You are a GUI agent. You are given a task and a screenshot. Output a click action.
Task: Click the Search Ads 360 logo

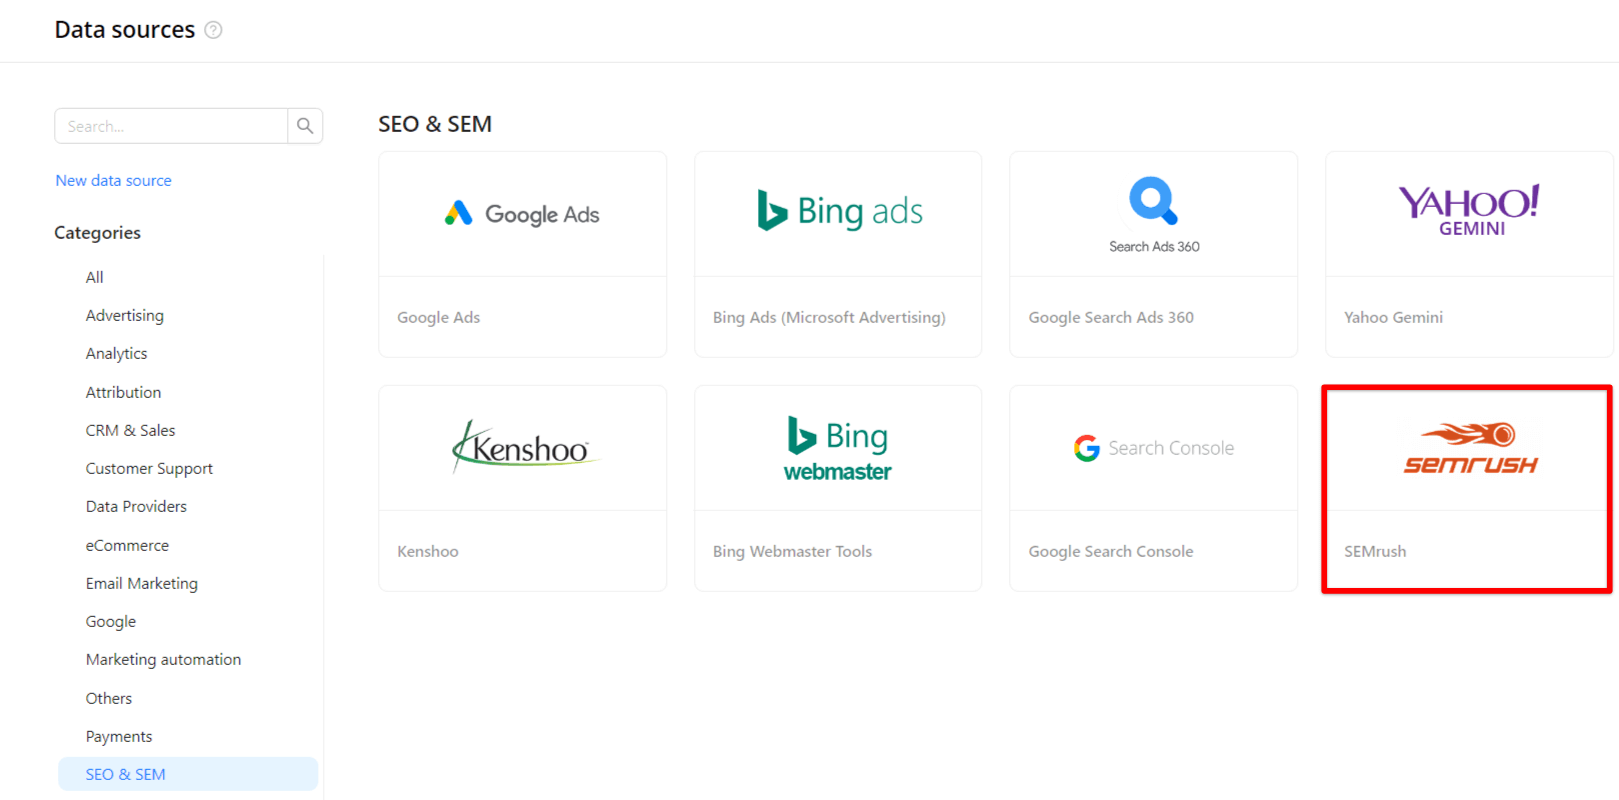coord(1154,215)
